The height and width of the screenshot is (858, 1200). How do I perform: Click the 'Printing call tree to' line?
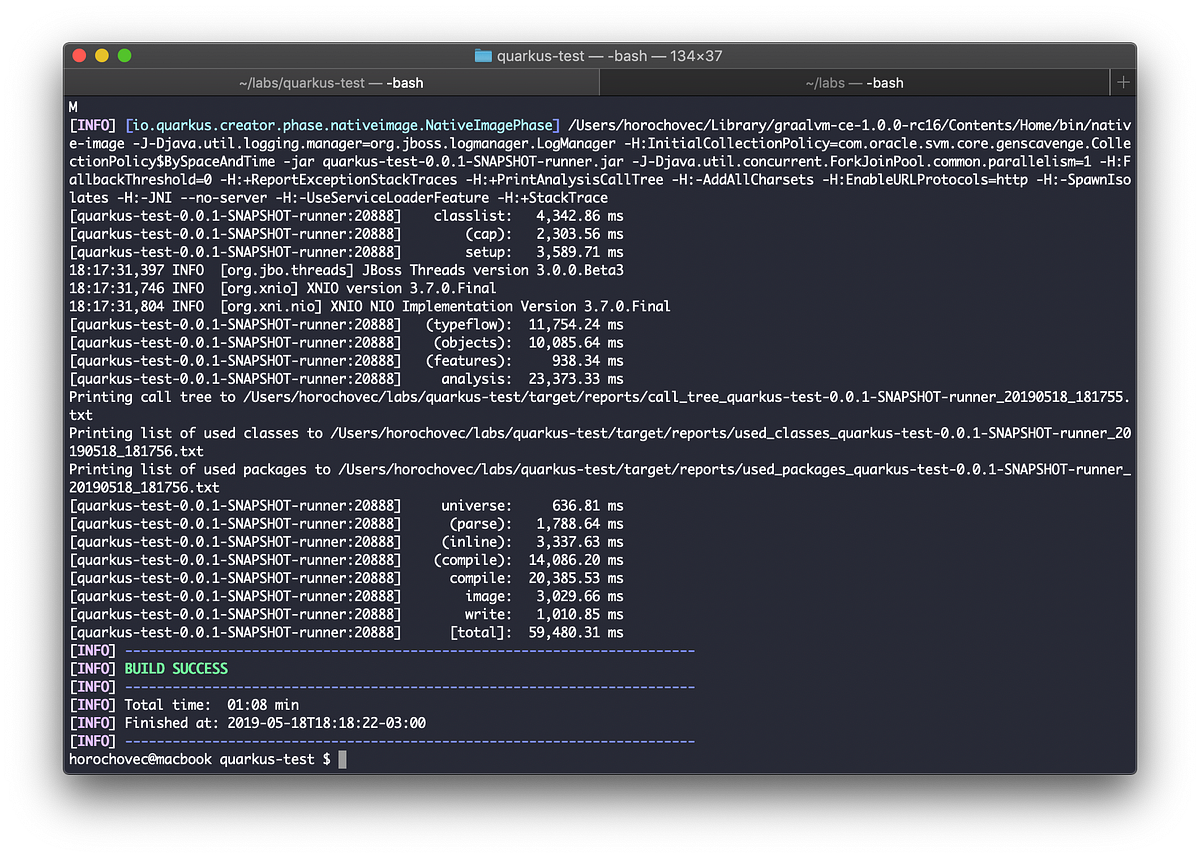tap(600, 406)
